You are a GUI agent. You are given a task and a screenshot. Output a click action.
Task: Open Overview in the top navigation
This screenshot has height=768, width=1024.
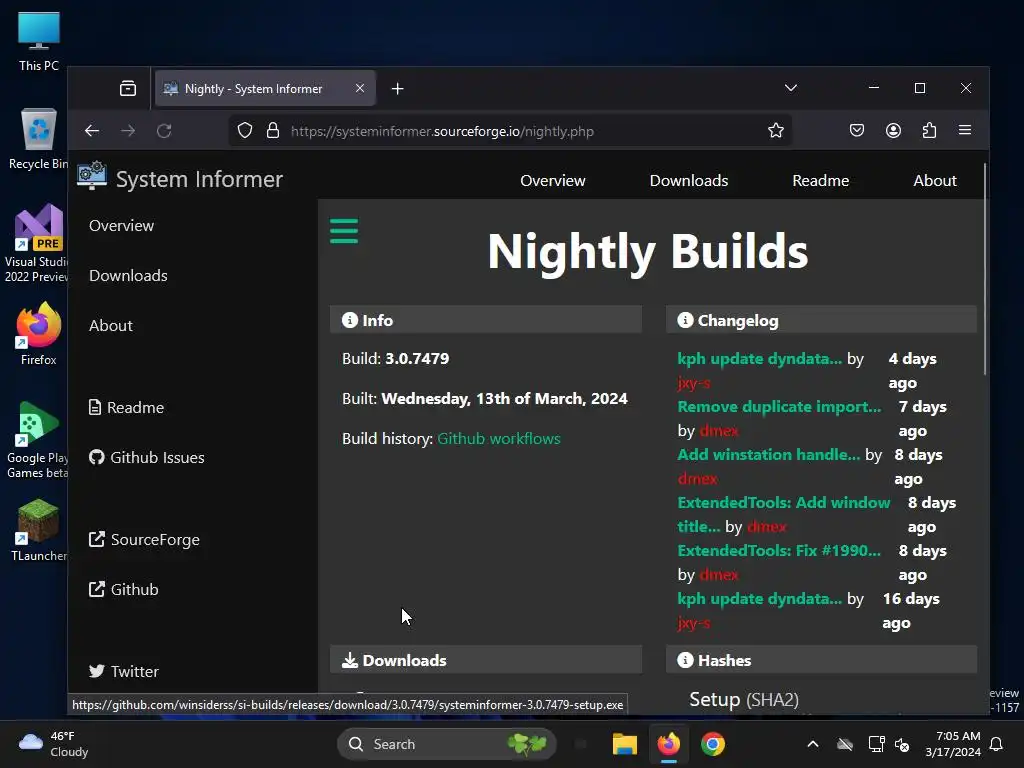point(552,181)
